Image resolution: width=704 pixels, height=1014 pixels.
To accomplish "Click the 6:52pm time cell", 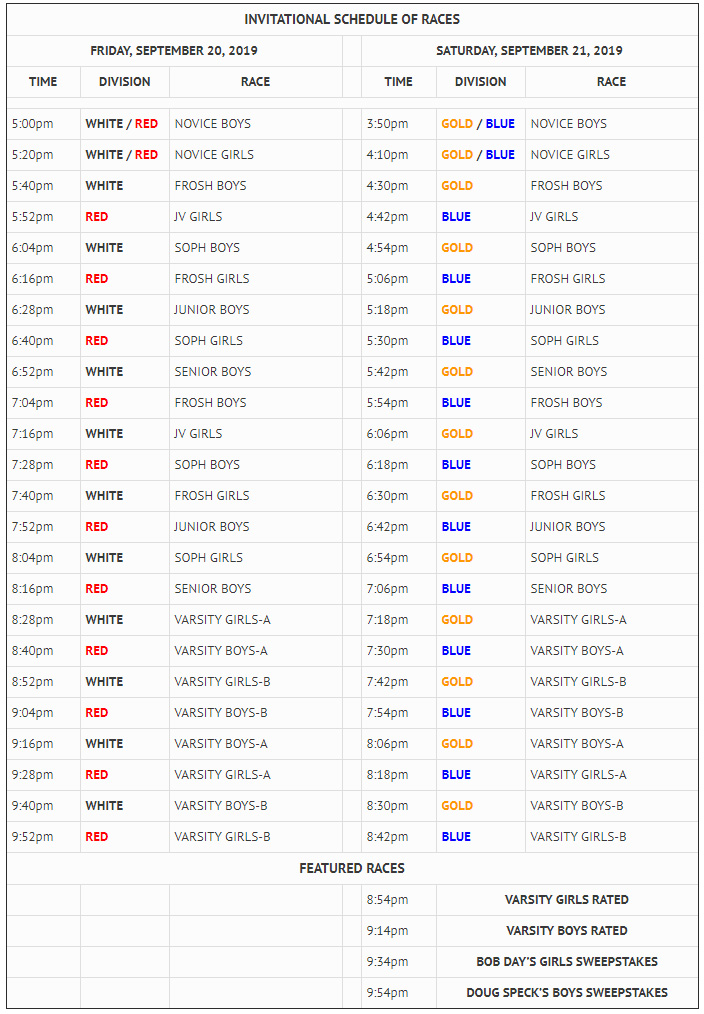I will click(x=44, y=372).
